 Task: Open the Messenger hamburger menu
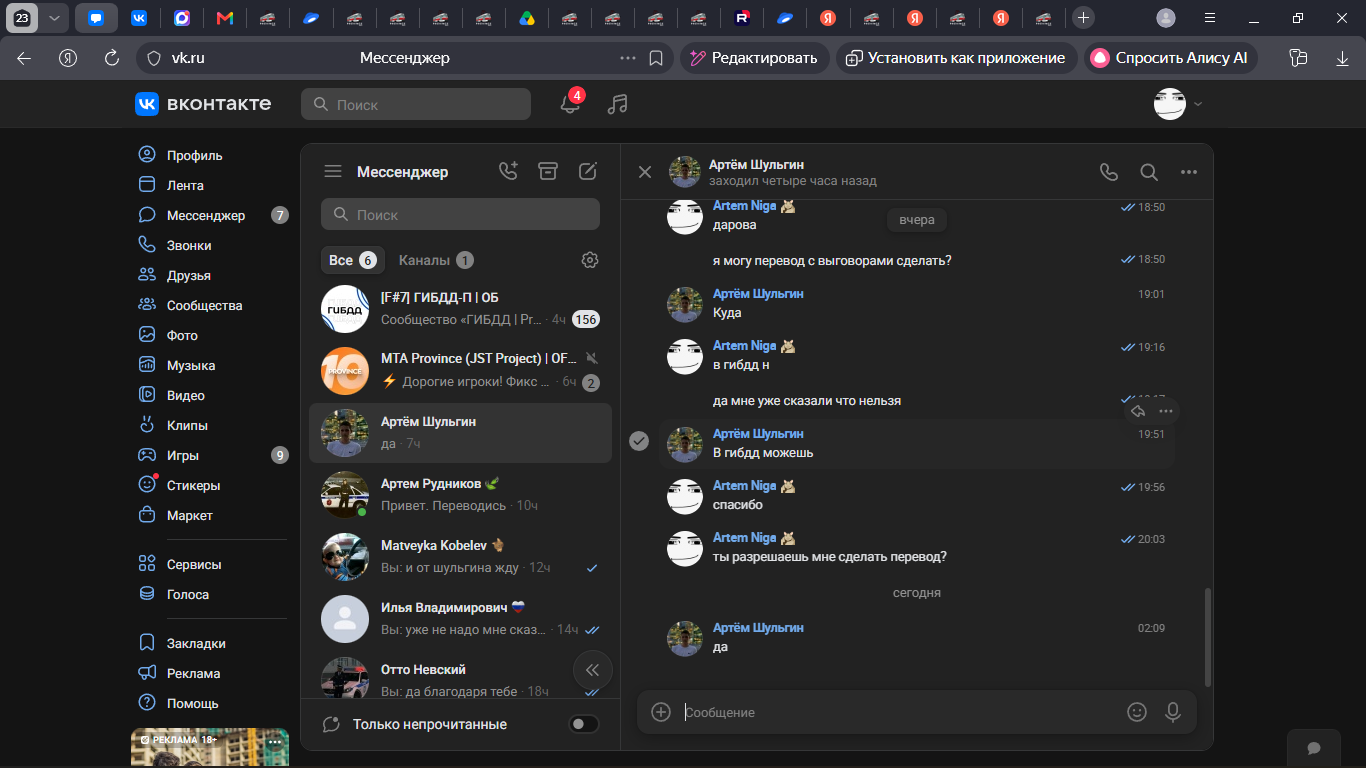333,172
